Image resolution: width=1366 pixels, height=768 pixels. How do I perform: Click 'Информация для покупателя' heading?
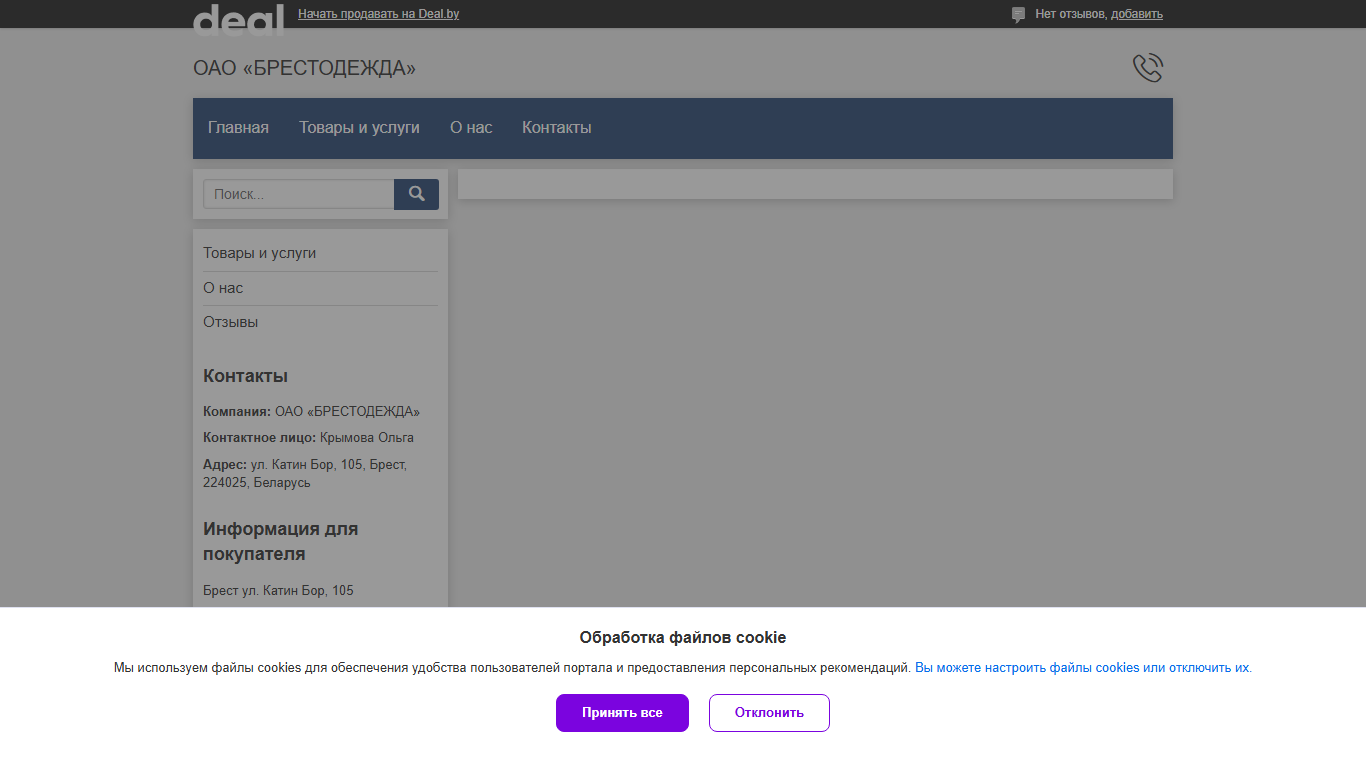280,541
